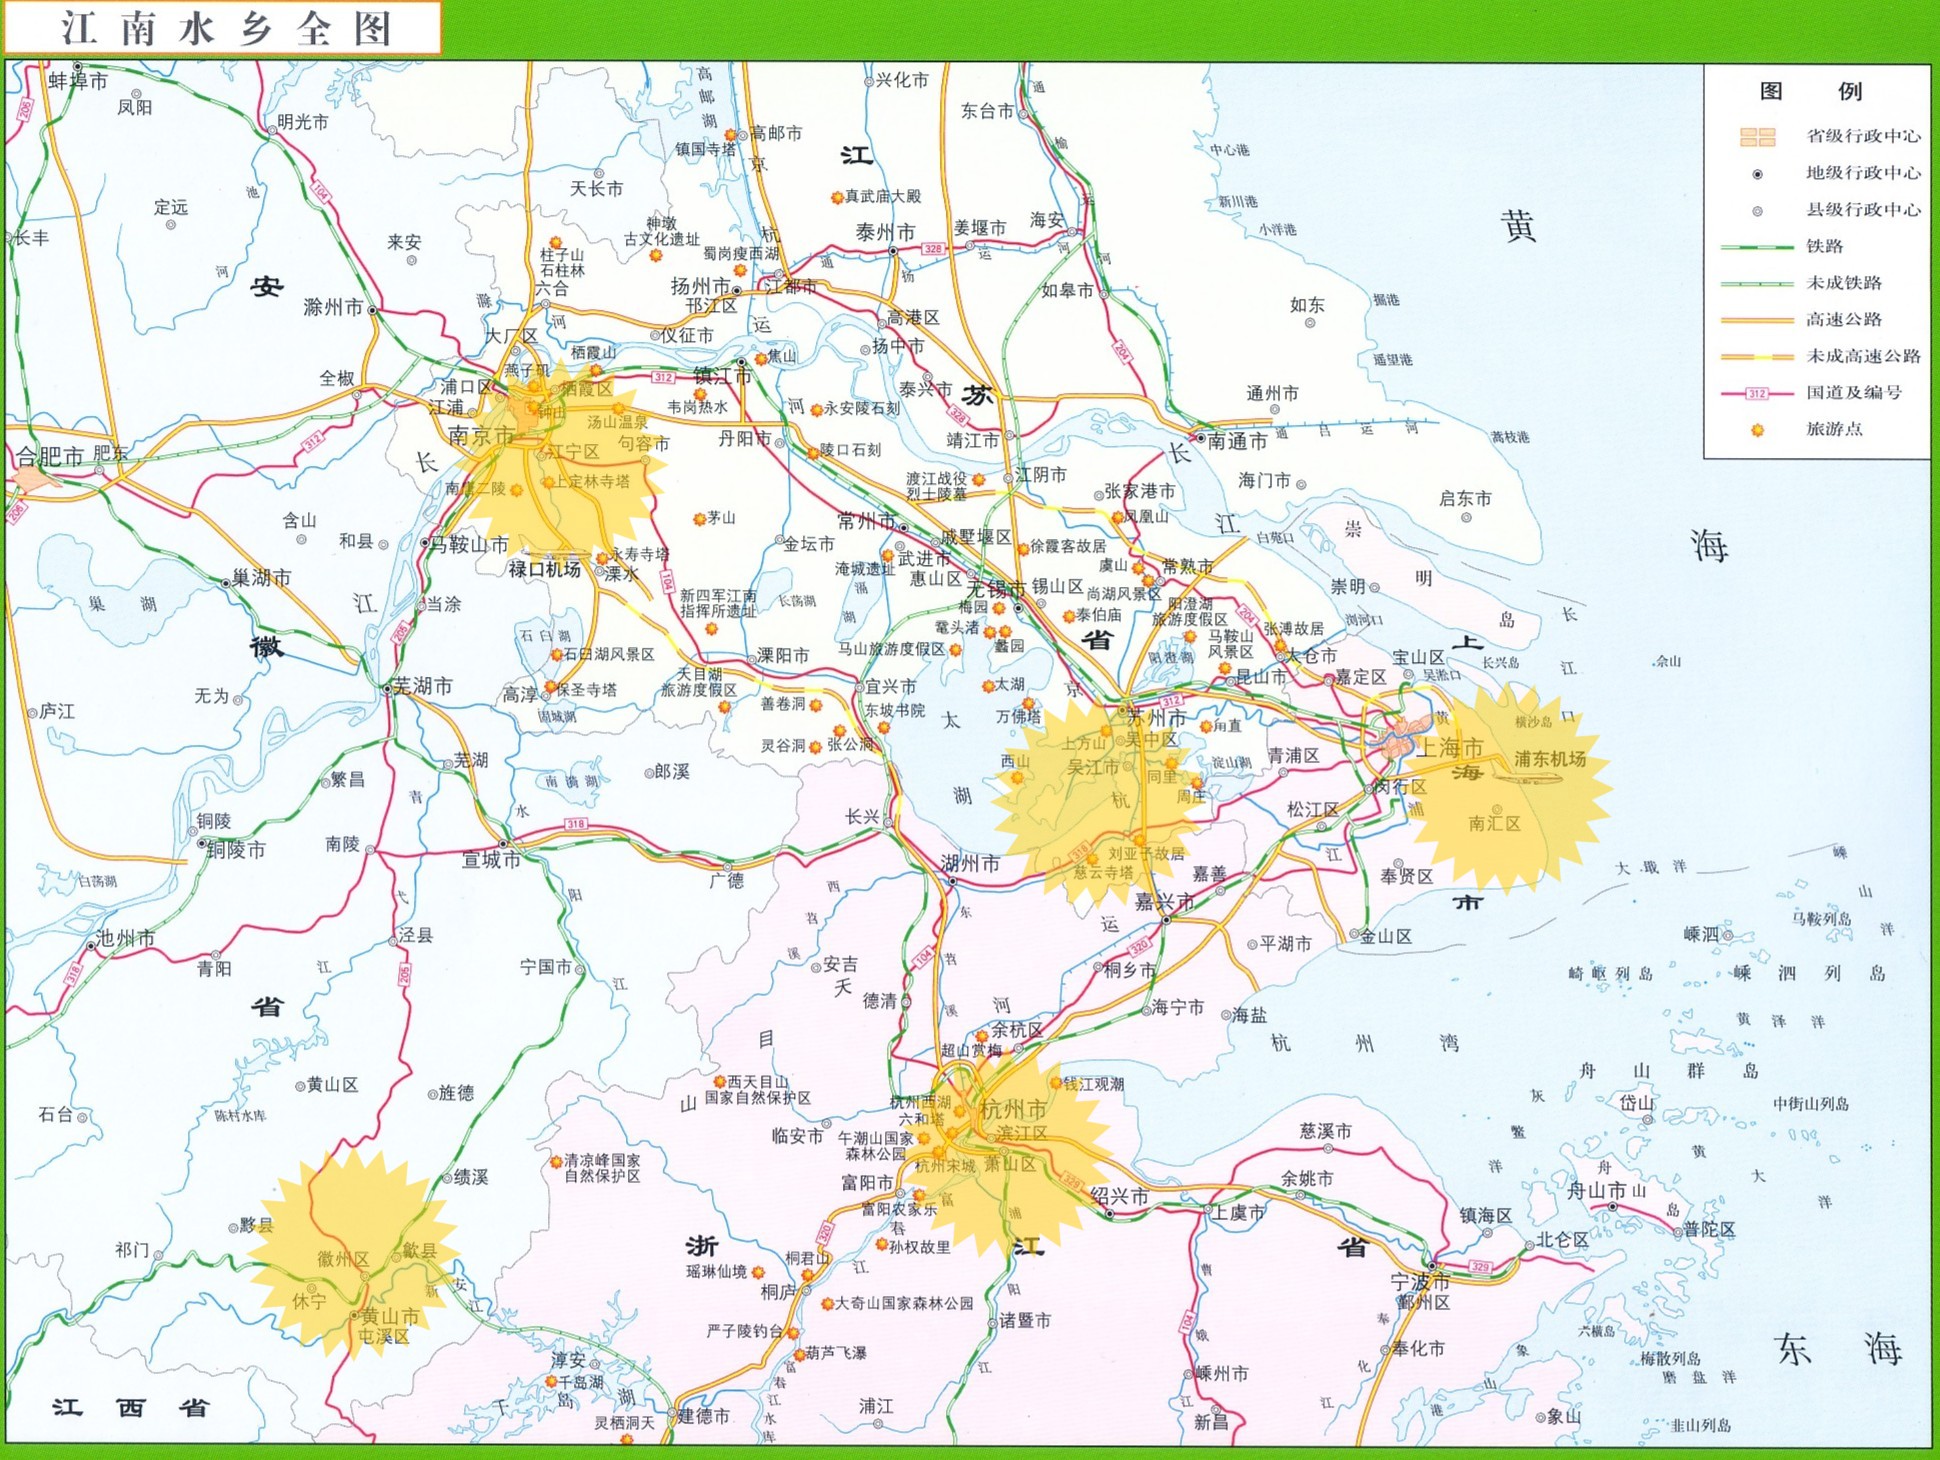This screenshot has height=1460, width=1940.
Task: Click the 未成高速公路 line sample in the legend
Action: click(1756, 357)
